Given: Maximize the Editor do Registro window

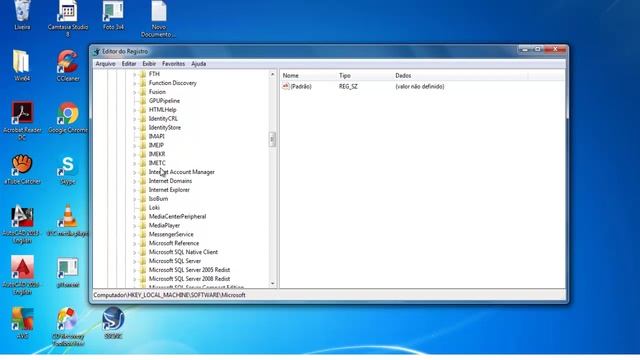Looking at the screenshot, I should 538,49.
